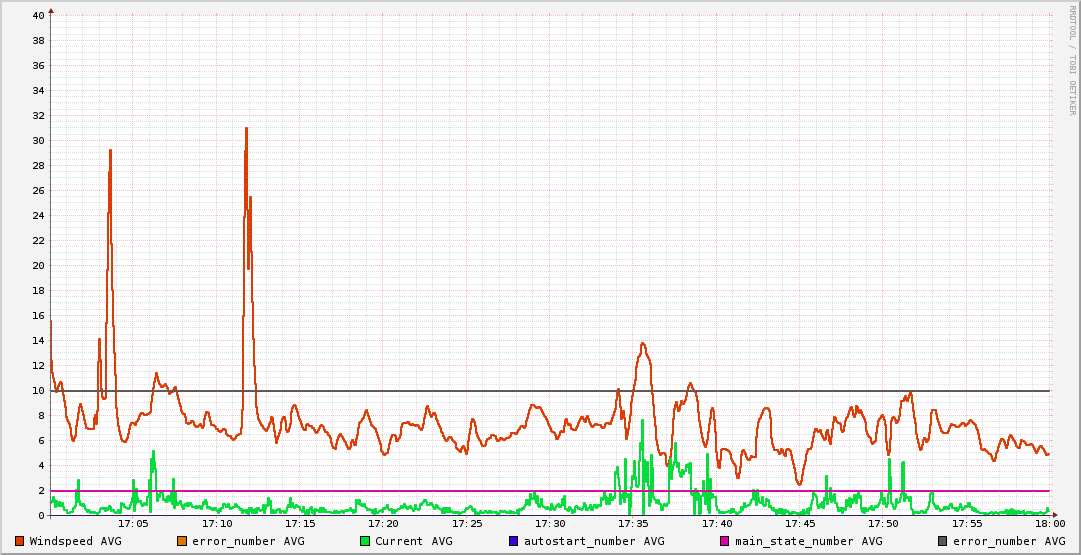Click the magenta main_state_number AVG legend swatch

(725, 541)
